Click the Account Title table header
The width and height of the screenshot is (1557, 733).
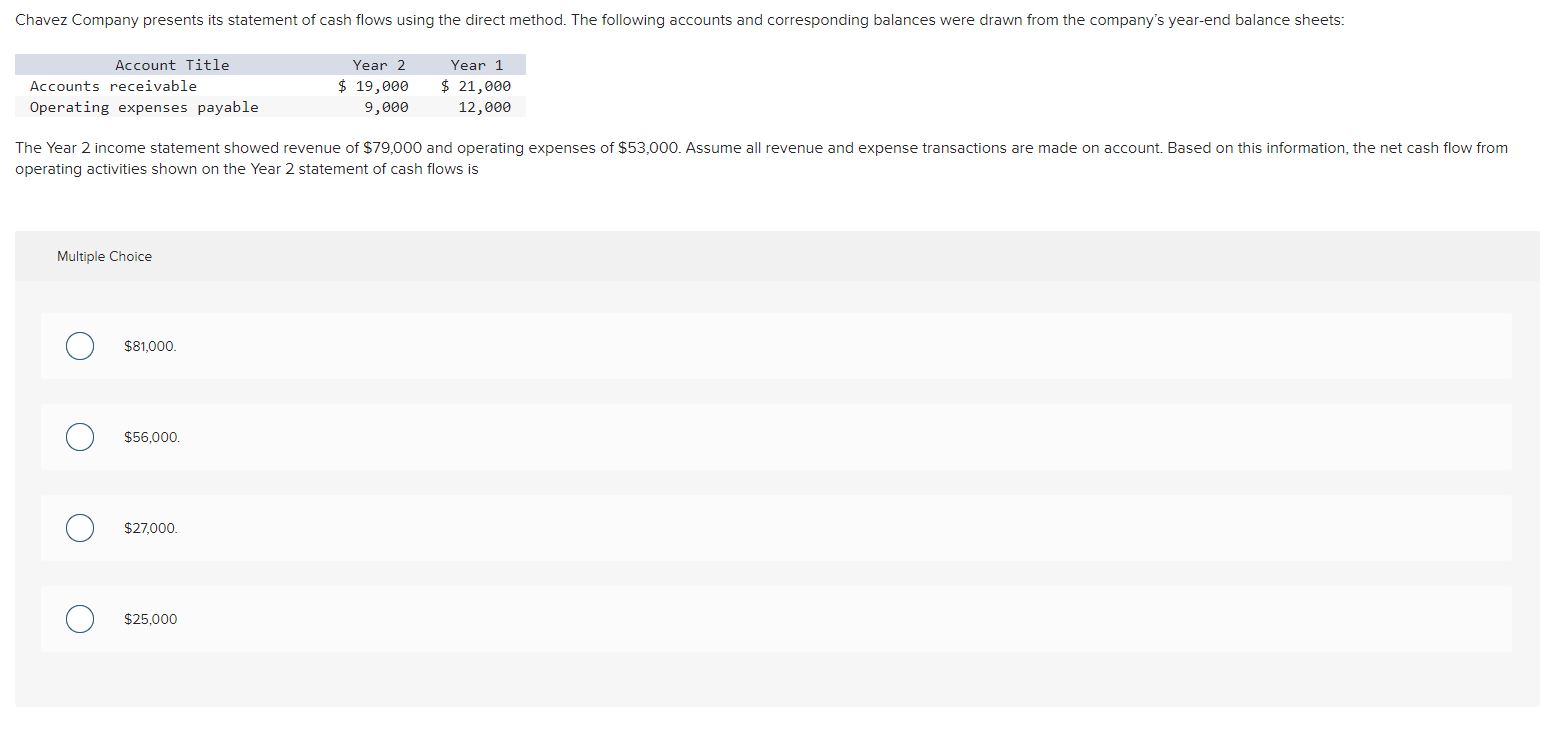(172, 64)
